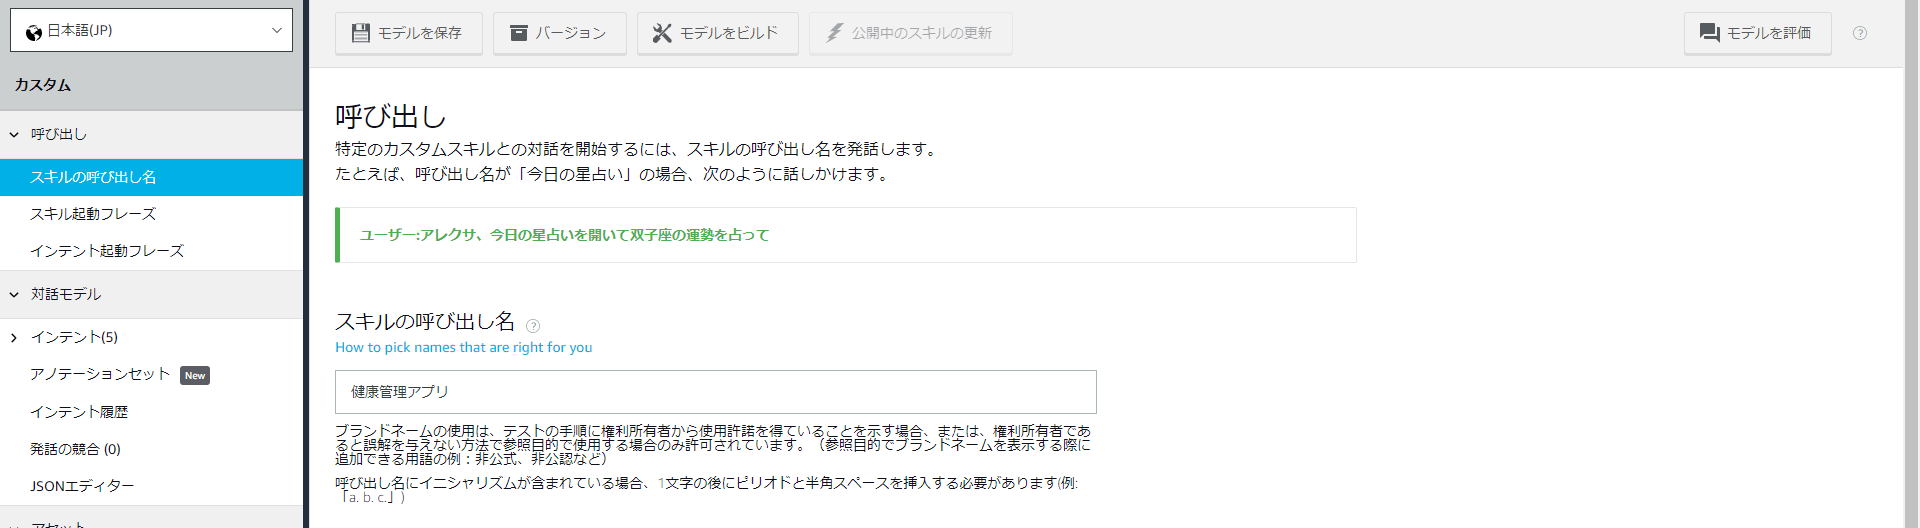Image resolution: width=1920 pixels, height=528 pixels.
Task: Click the invocation name field 健康管理アプリ
Action: click(716, 392)
